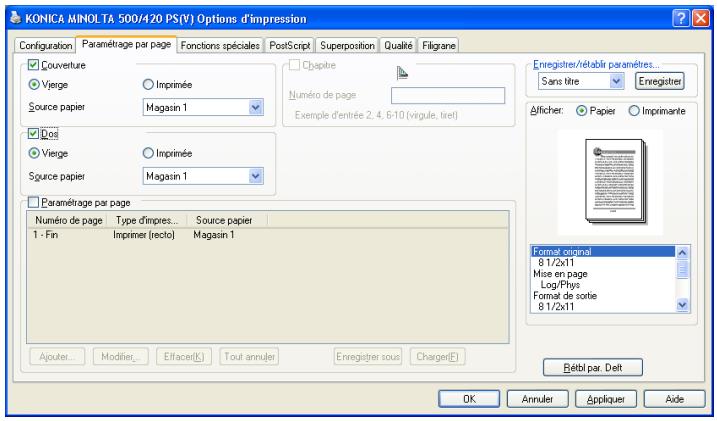717x421 pixels.
Task: Select Vierge radio under Couverture
Action: [33, 85]
